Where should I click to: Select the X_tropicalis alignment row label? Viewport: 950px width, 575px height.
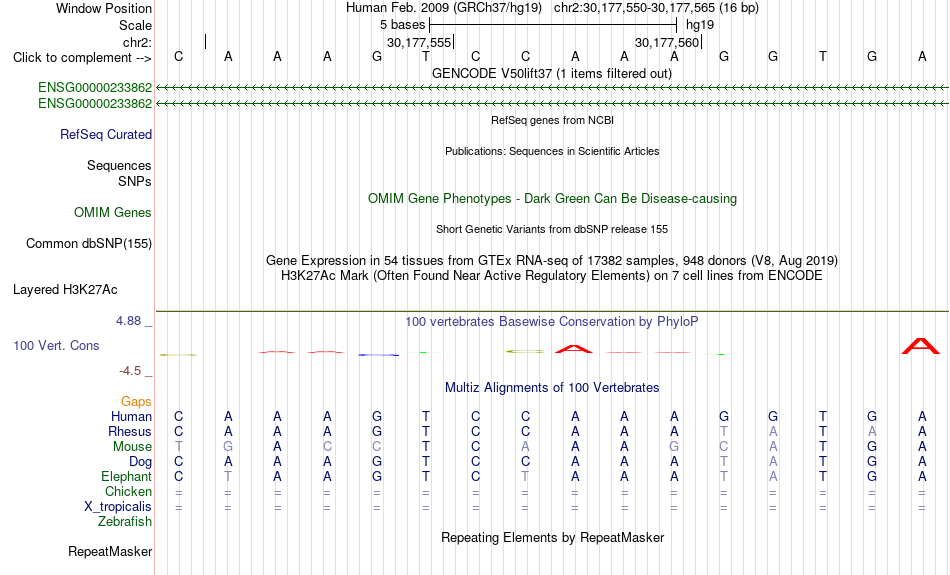point(118,507)
